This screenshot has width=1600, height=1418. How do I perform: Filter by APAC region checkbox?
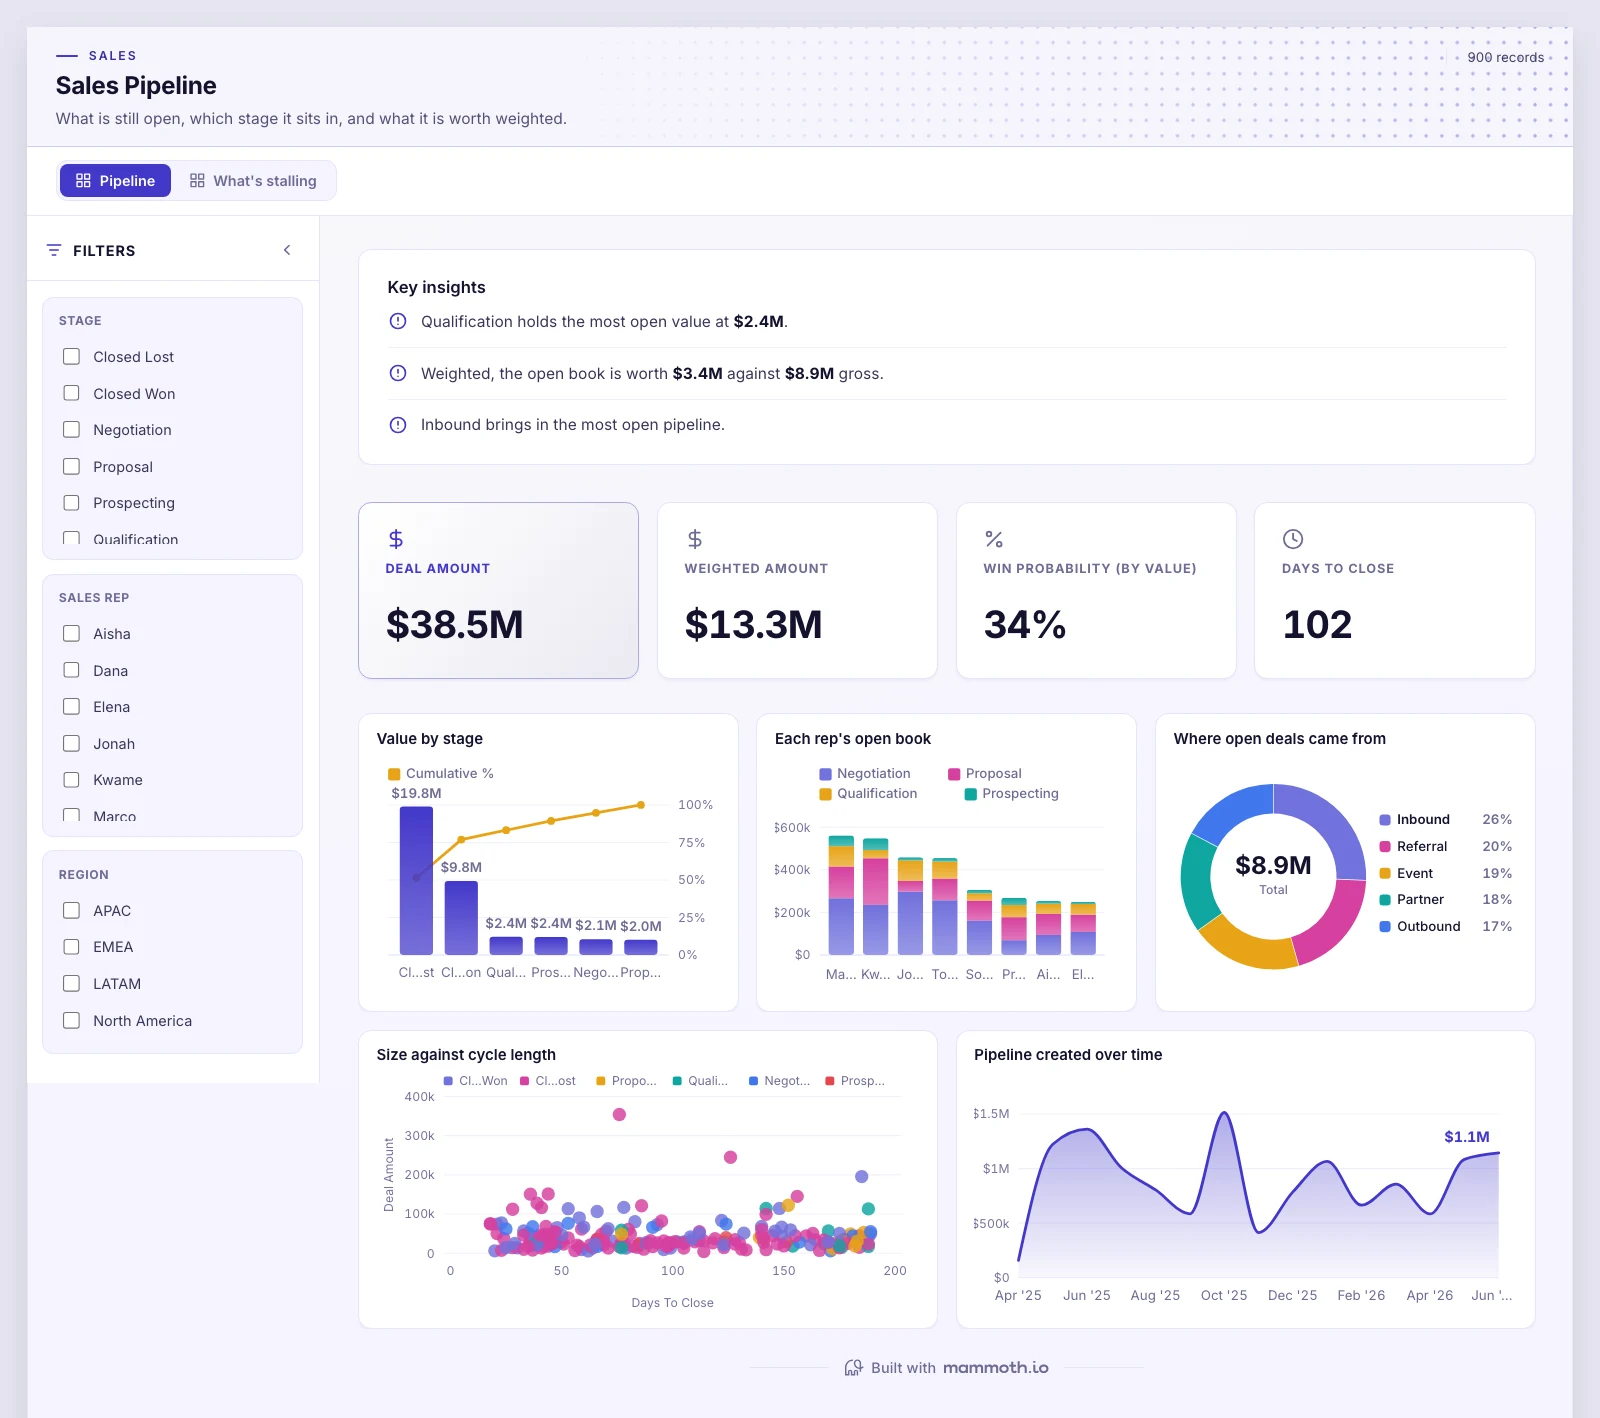coord(72,911)
